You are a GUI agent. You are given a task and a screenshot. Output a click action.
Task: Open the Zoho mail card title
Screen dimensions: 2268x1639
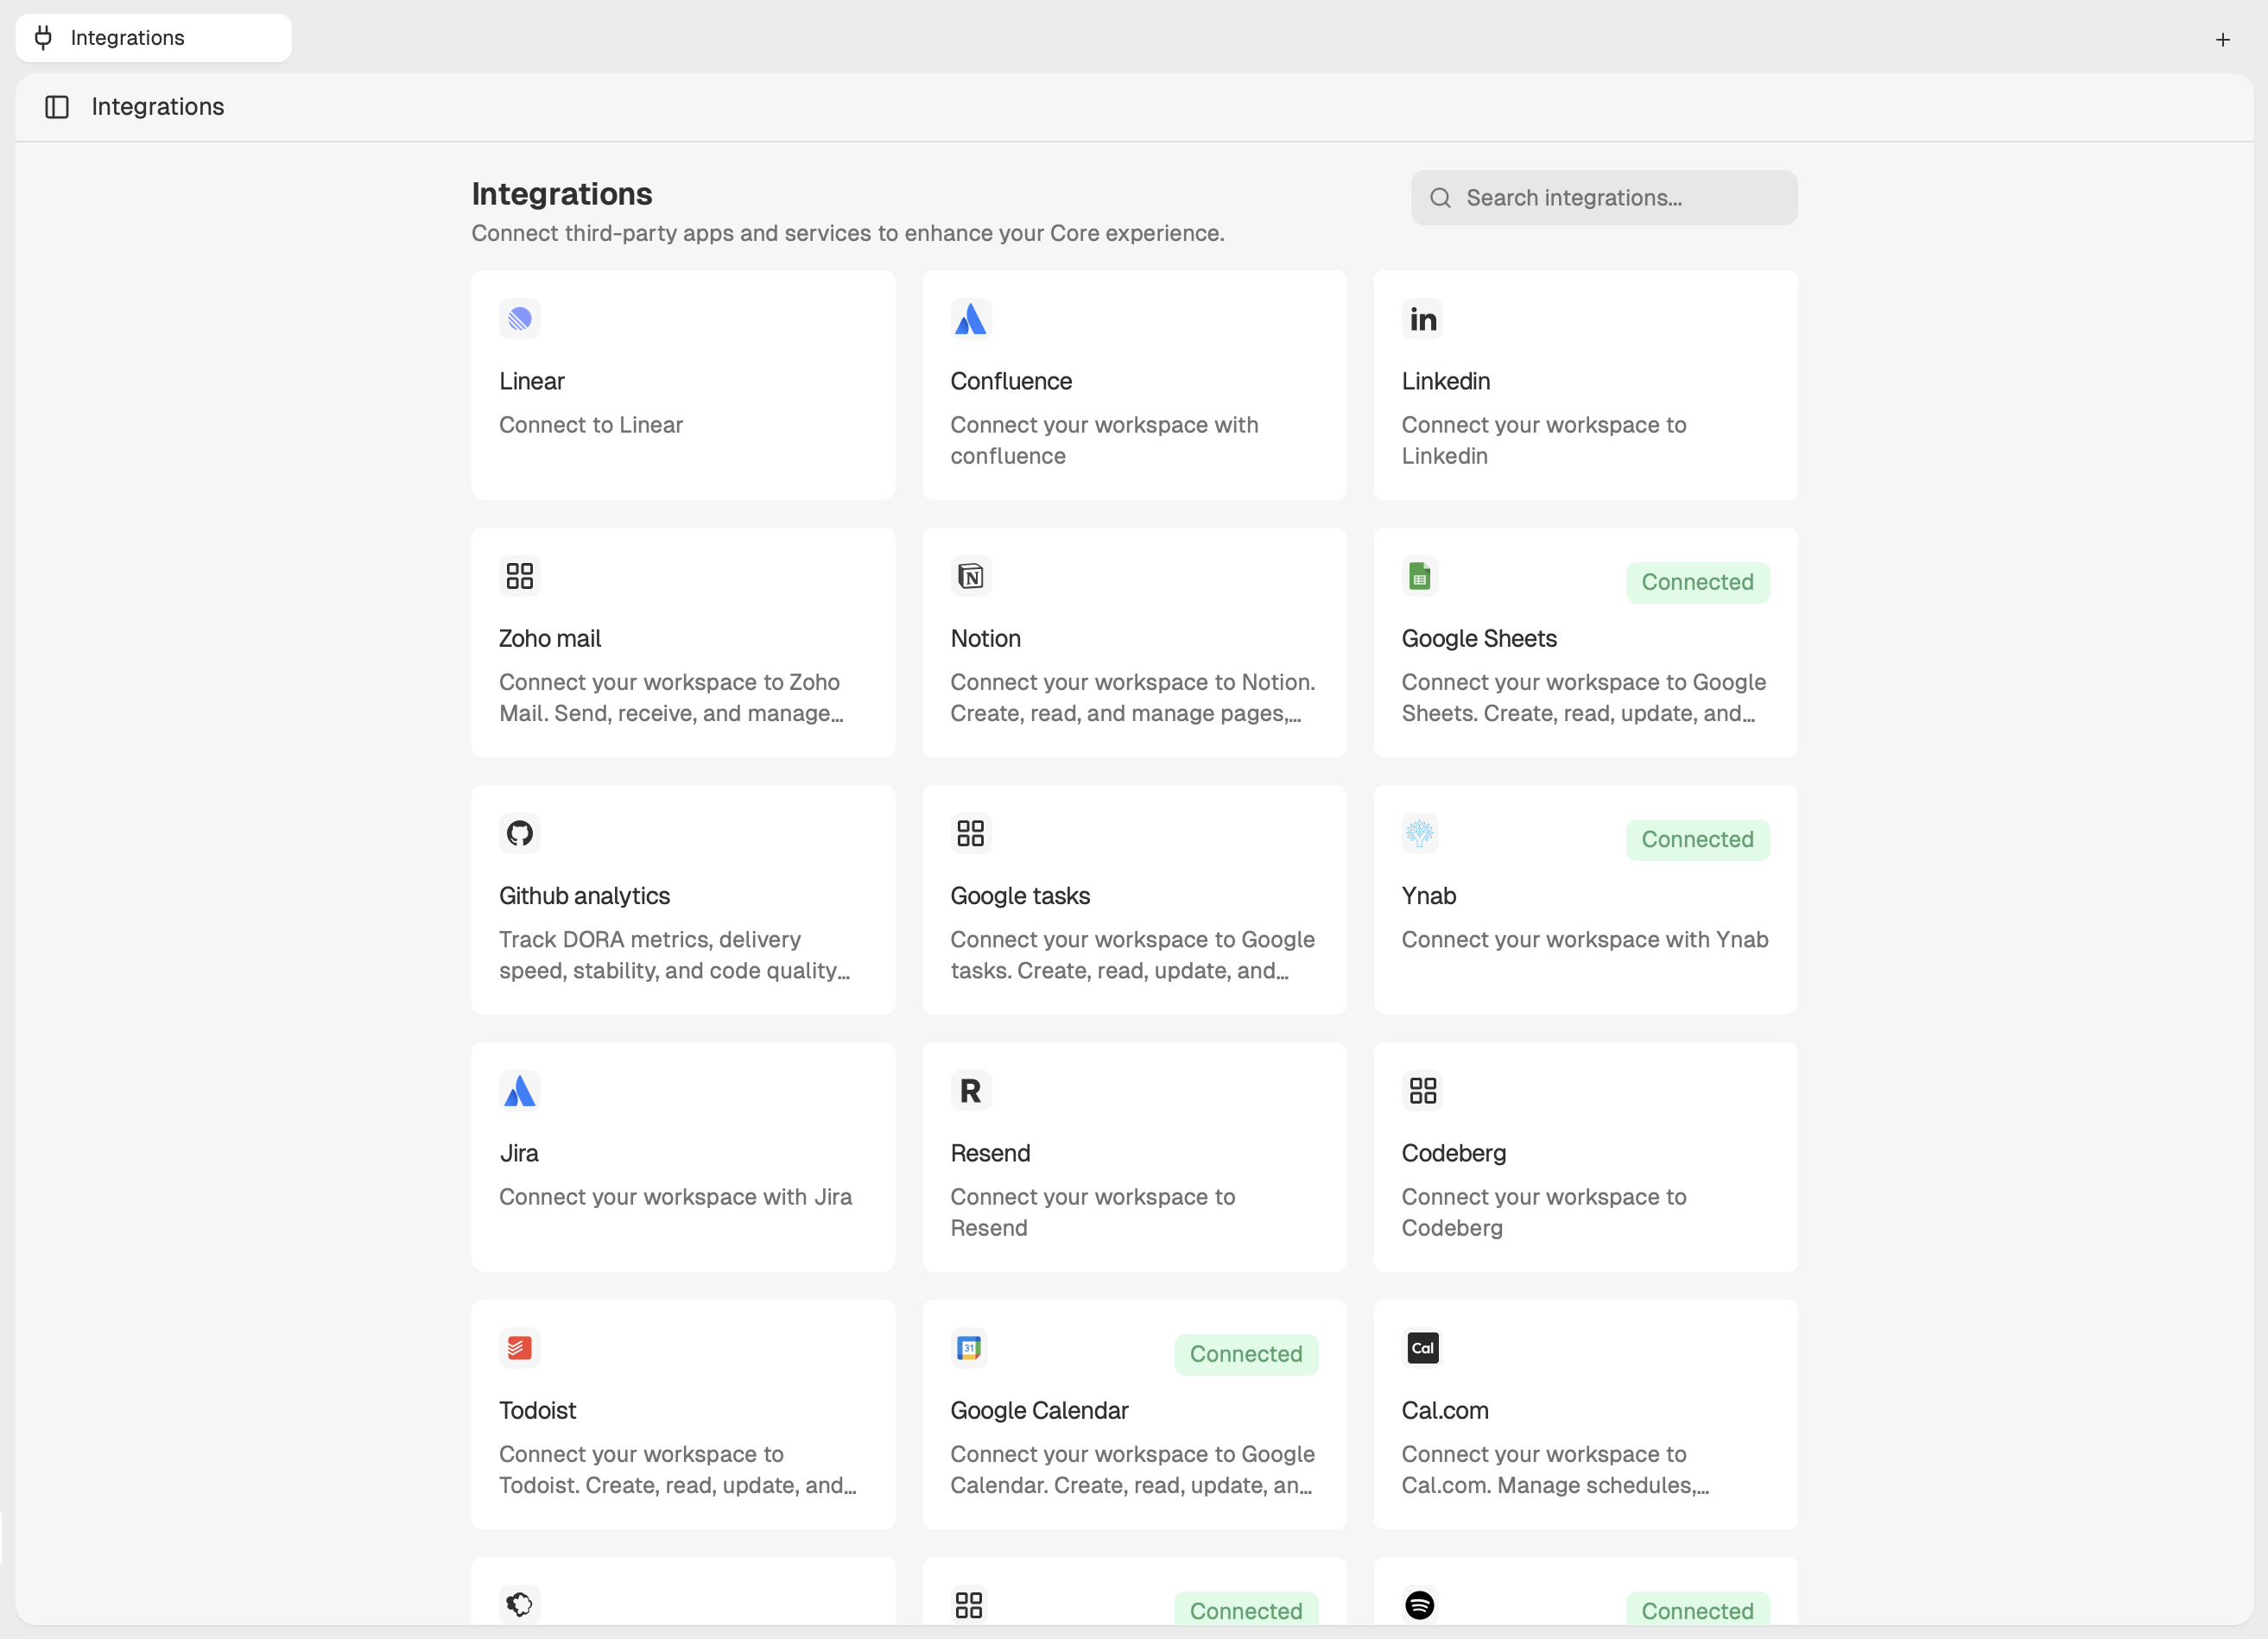(x=550, y=638)
